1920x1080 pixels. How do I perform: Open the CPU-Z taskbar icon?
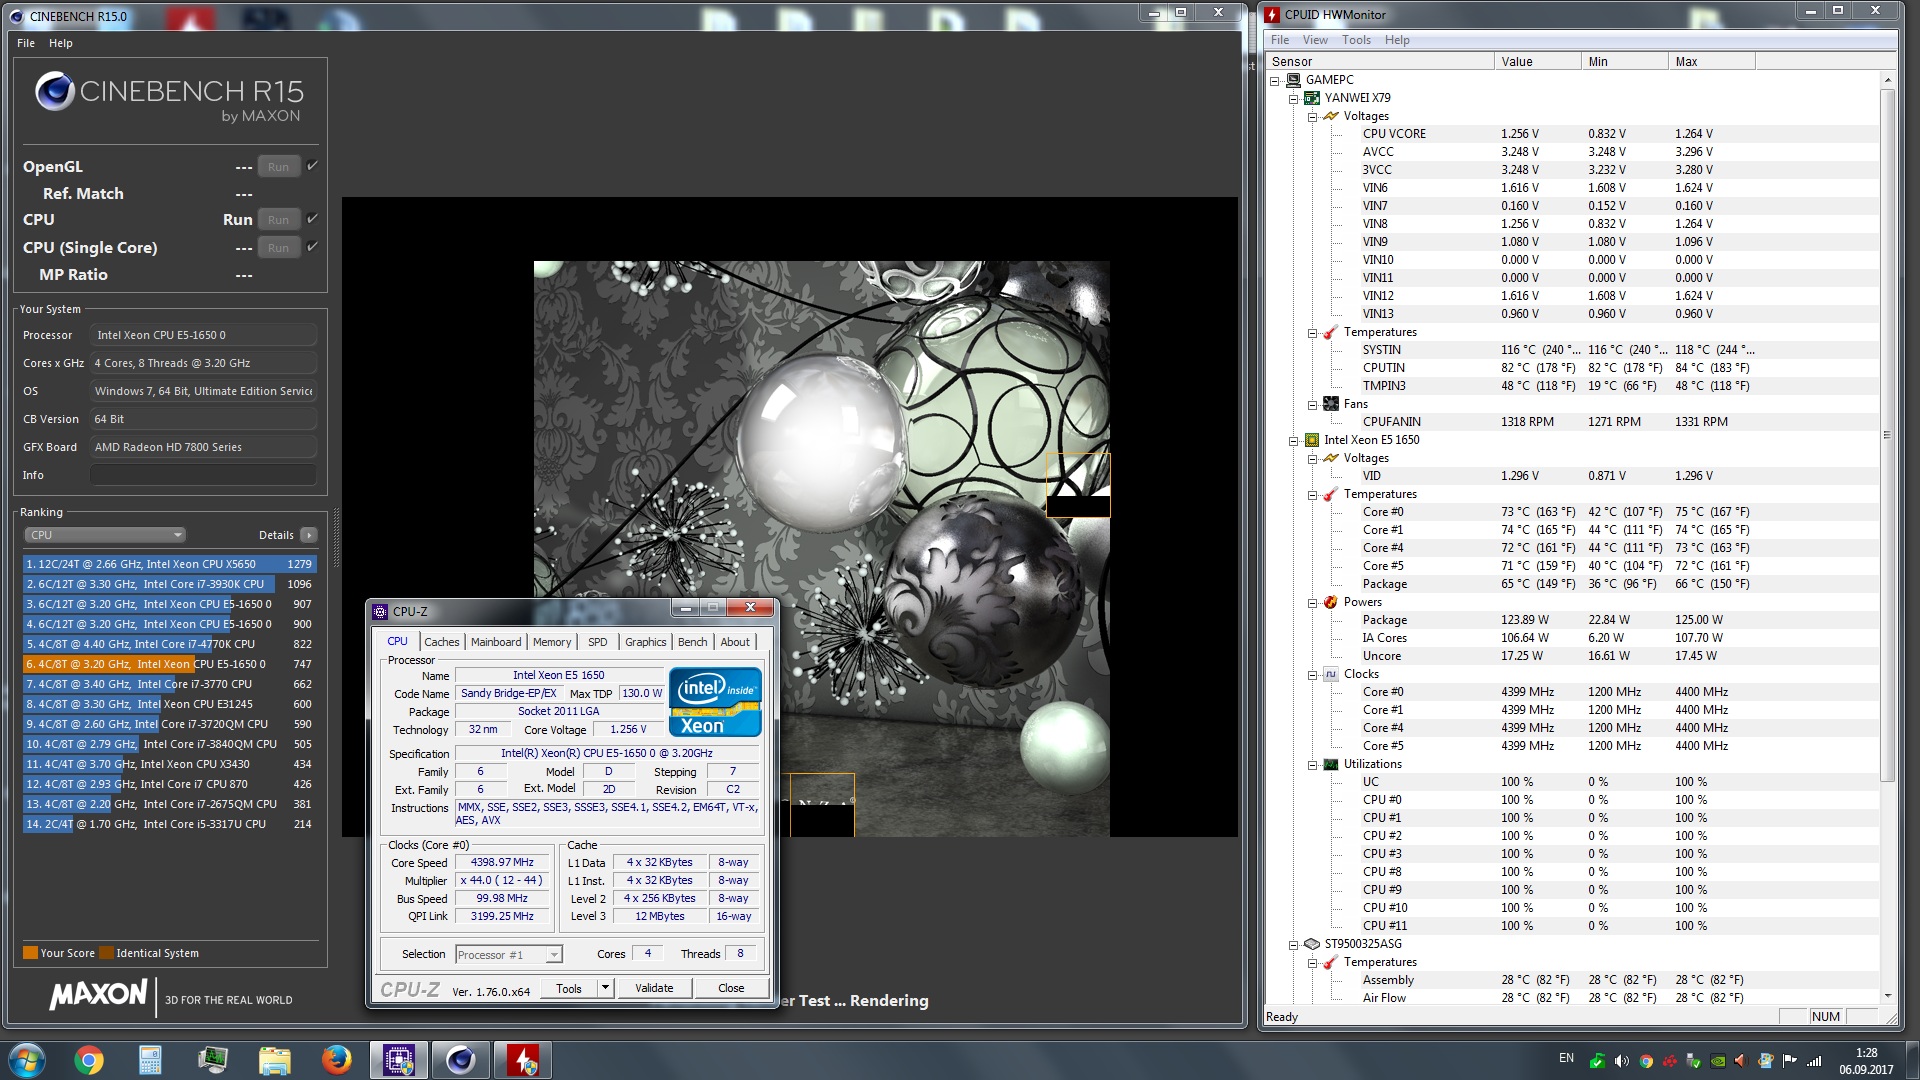point(398,1060)
